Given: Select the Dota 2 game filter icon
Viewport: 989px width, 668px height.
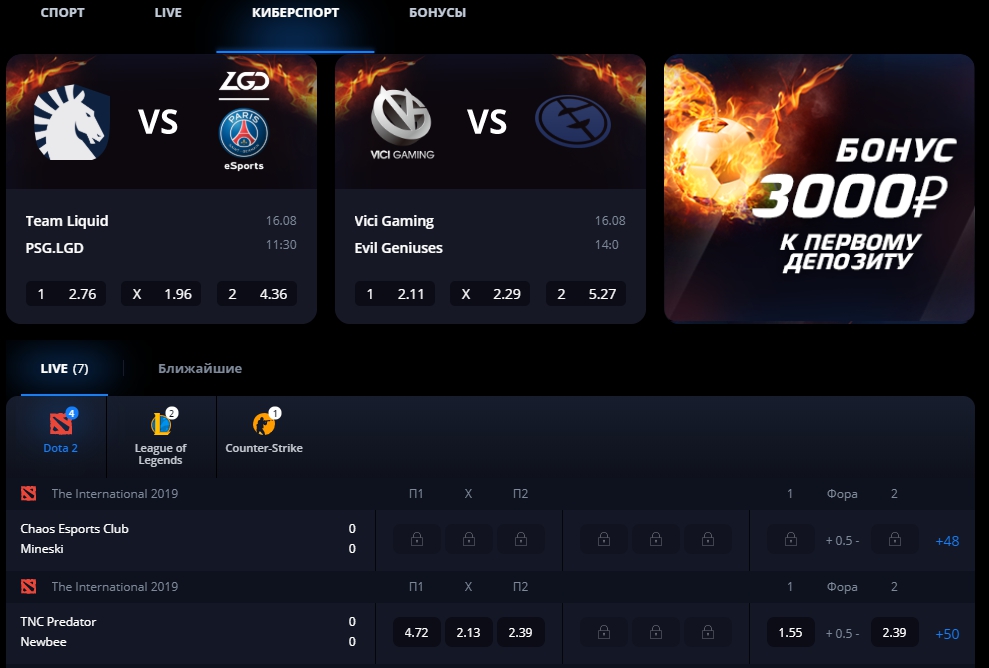Looking at the screenshot, I should pyautogui.click(x=61, y=423).
